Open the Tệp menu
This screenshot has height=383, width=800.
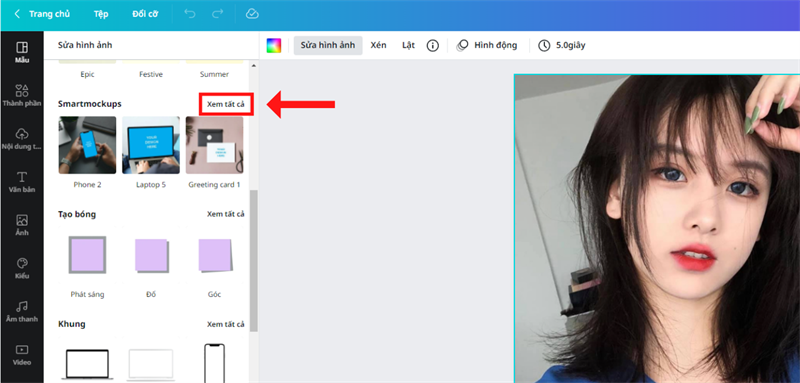101,14
